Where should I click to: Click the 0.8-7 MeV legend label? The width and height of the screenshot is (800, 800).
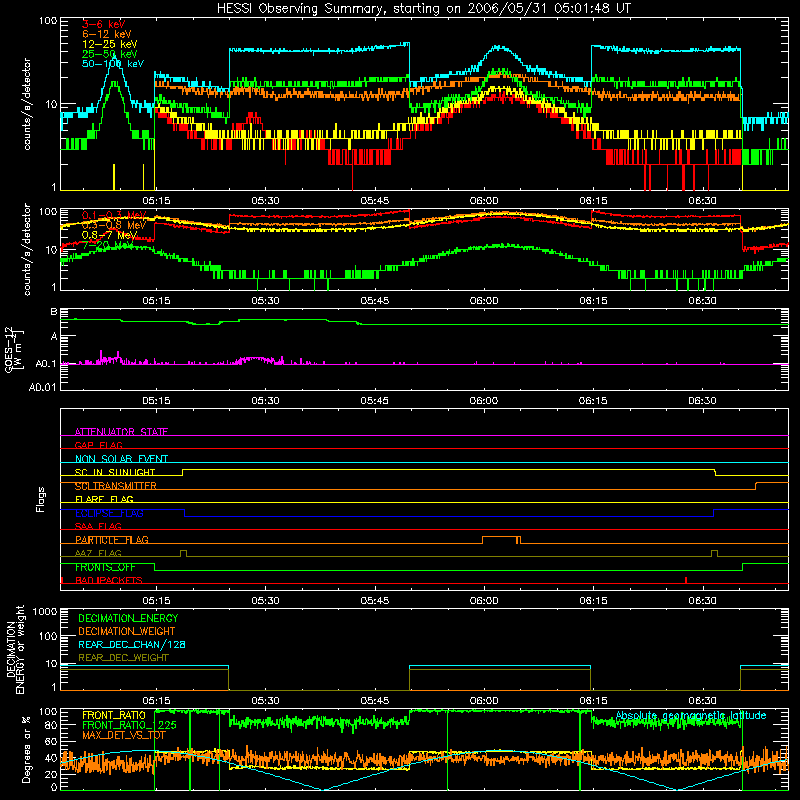click(109, 235)
